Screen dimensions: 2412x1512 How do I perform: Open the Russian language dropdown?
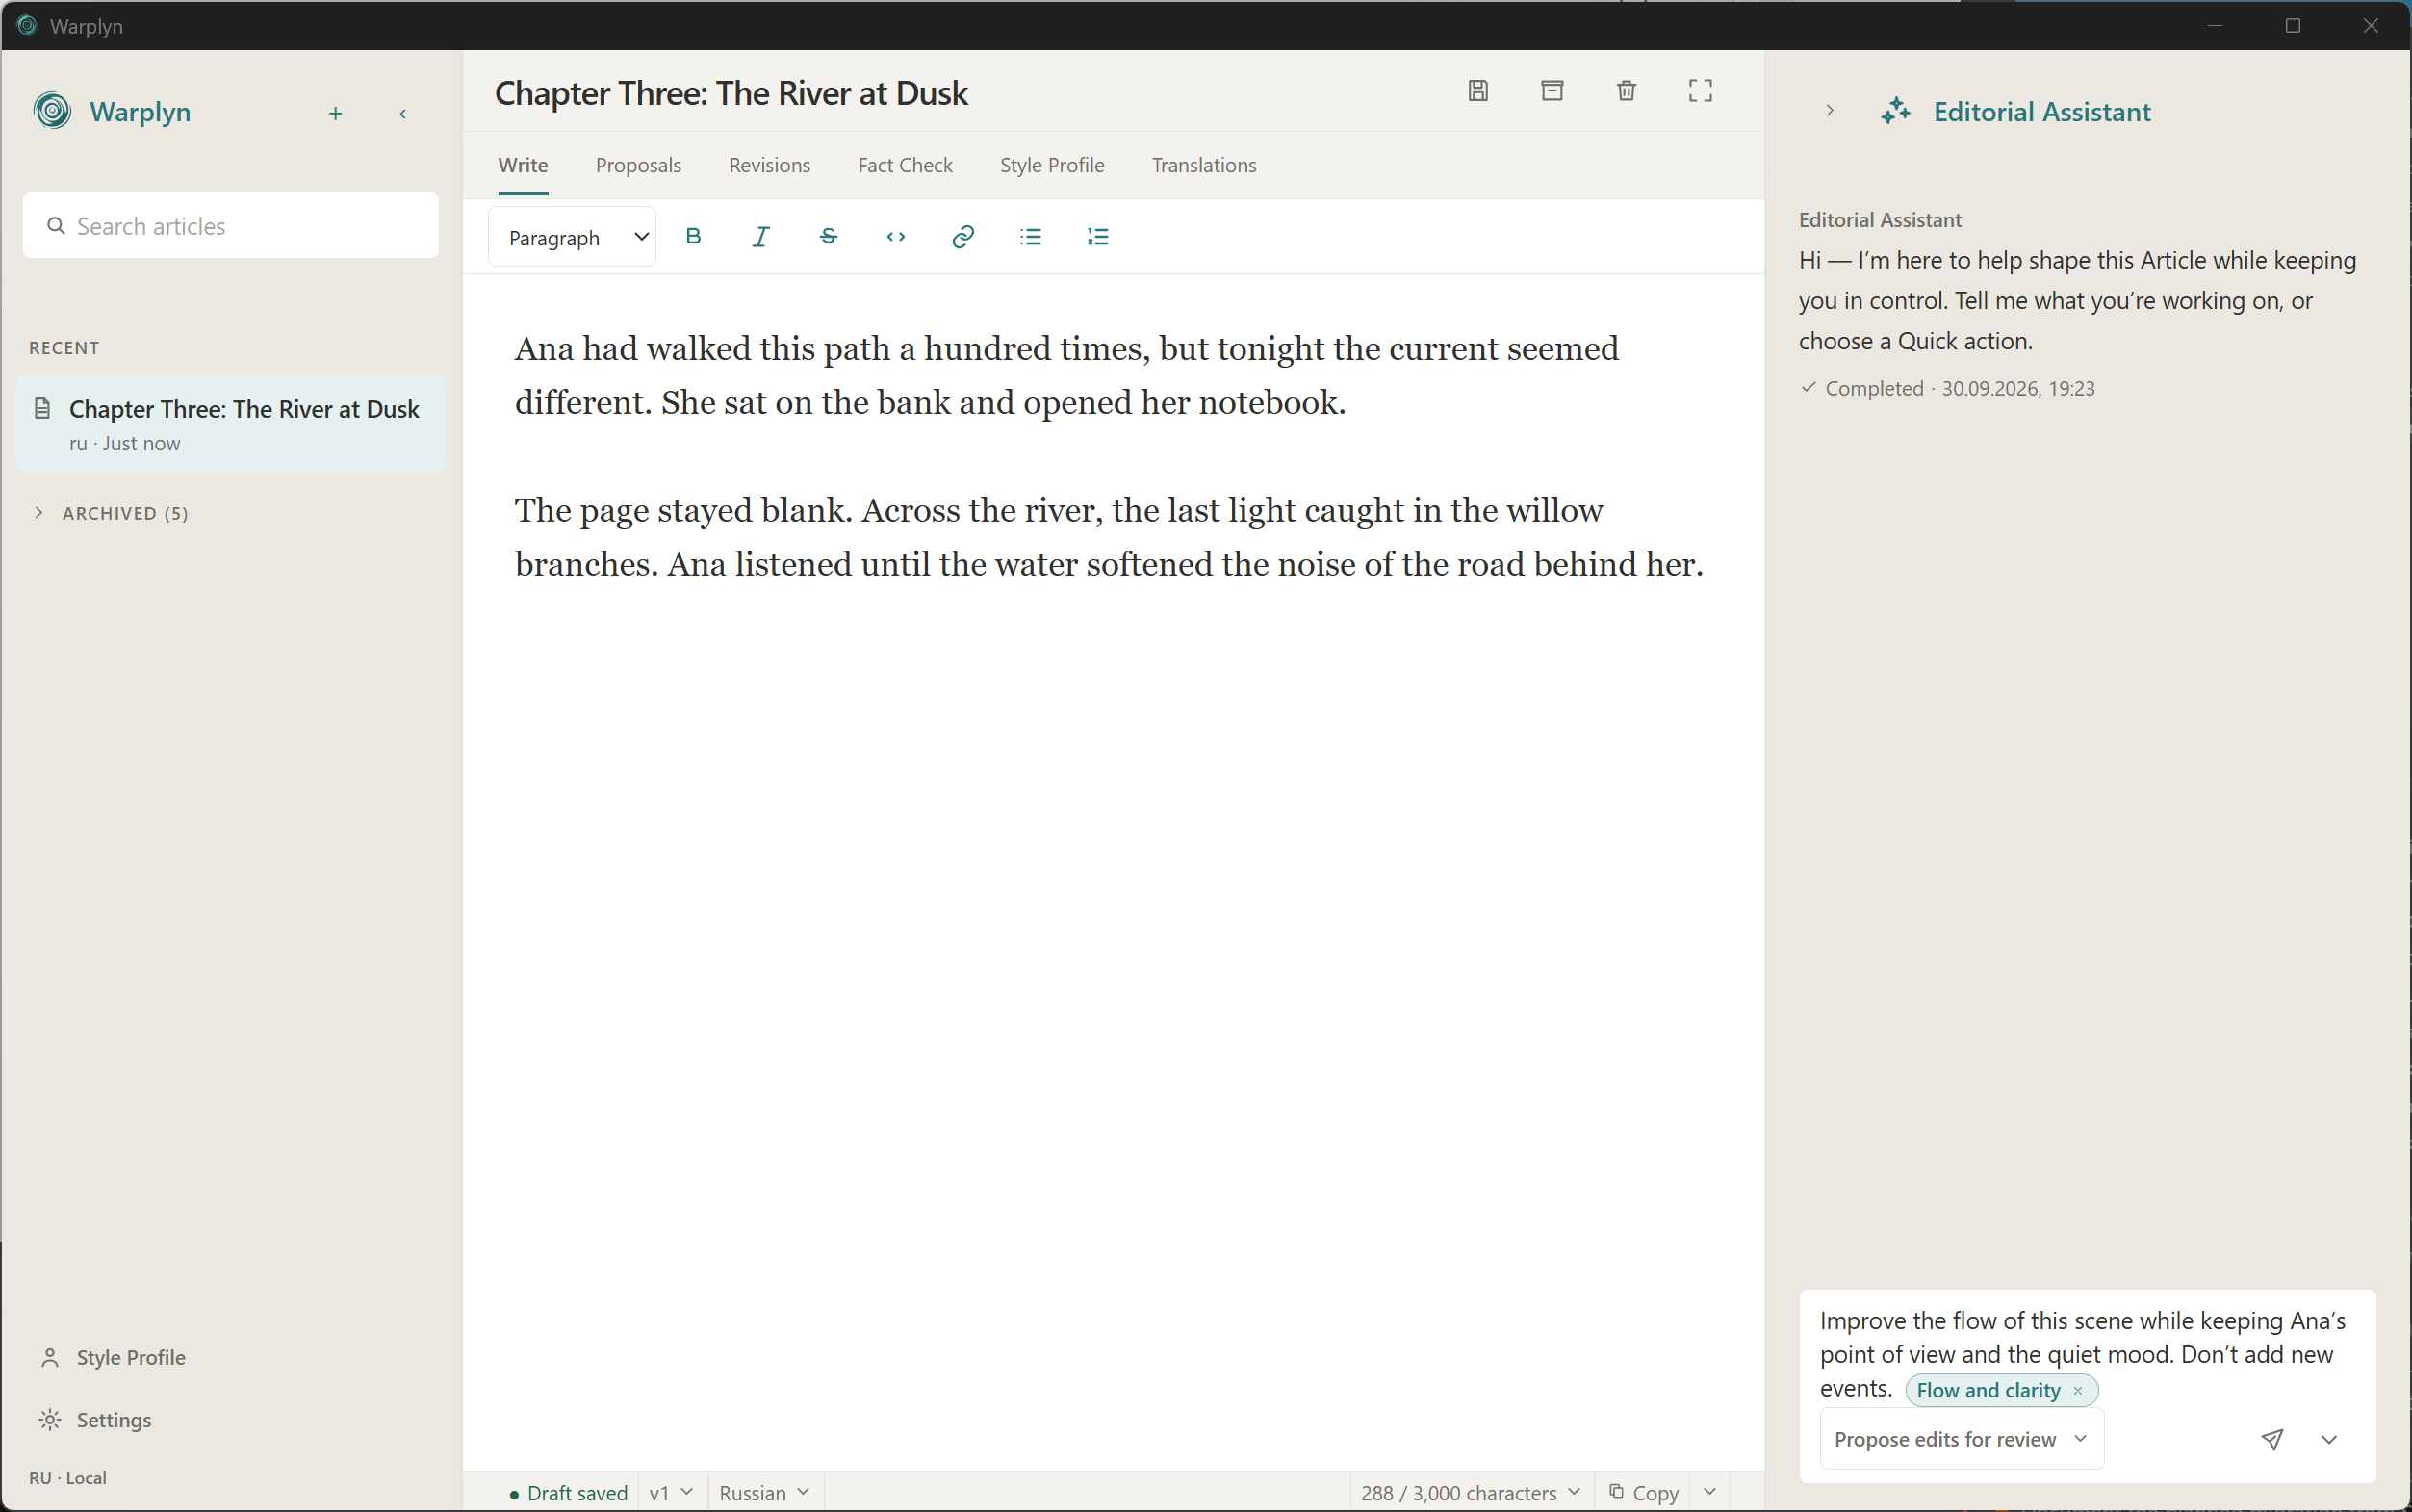(x=765, y=1492)
